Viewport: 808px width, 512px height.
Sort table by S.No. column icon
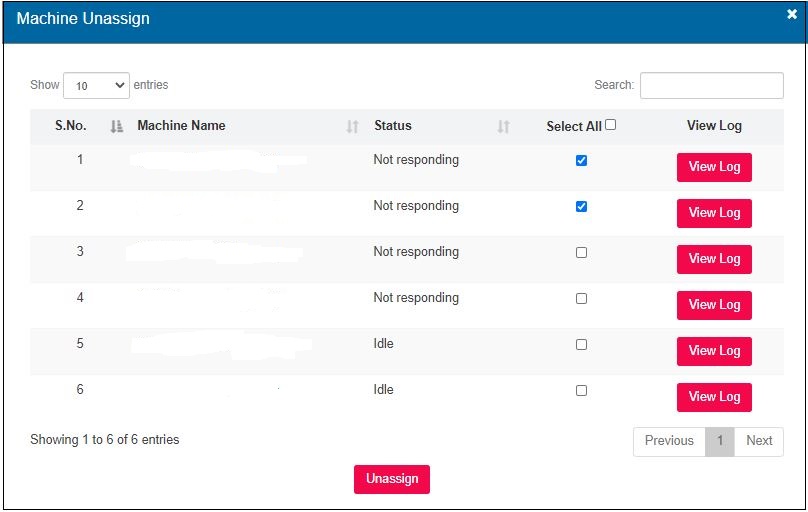(x=116, y=127)
